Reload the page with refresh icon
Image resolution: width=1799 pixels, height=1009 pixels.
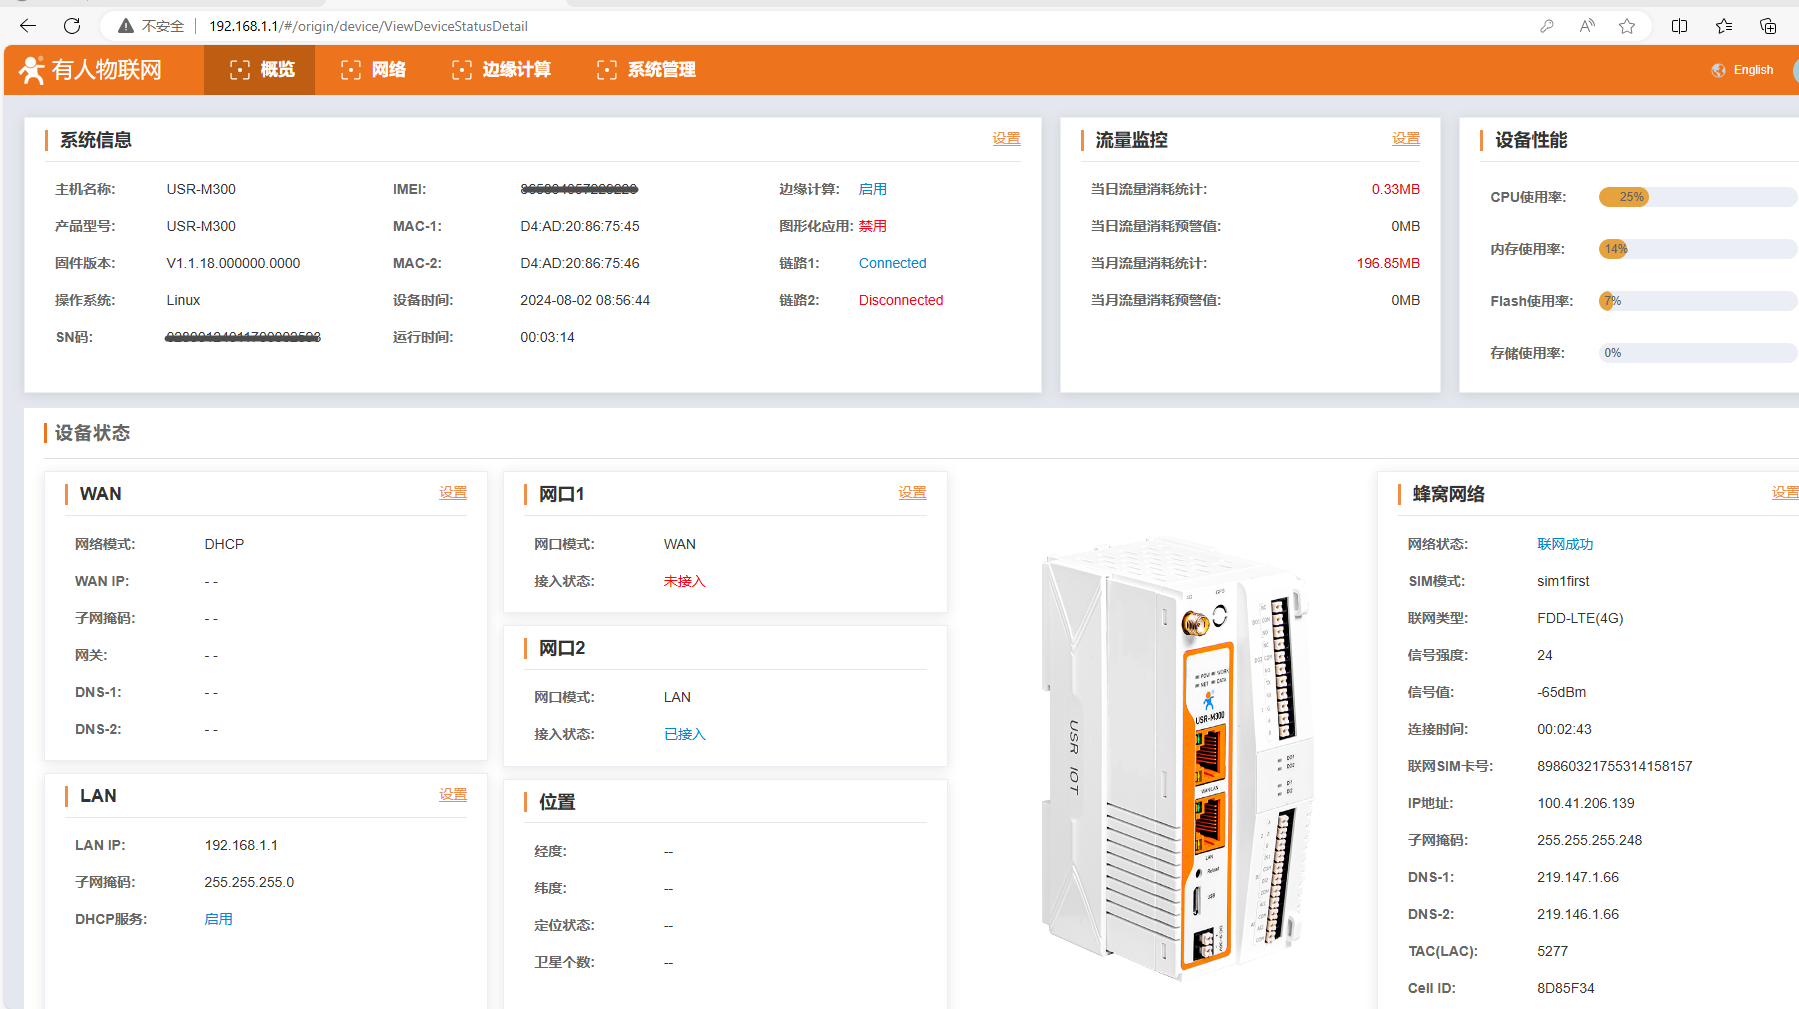point(72,26)
